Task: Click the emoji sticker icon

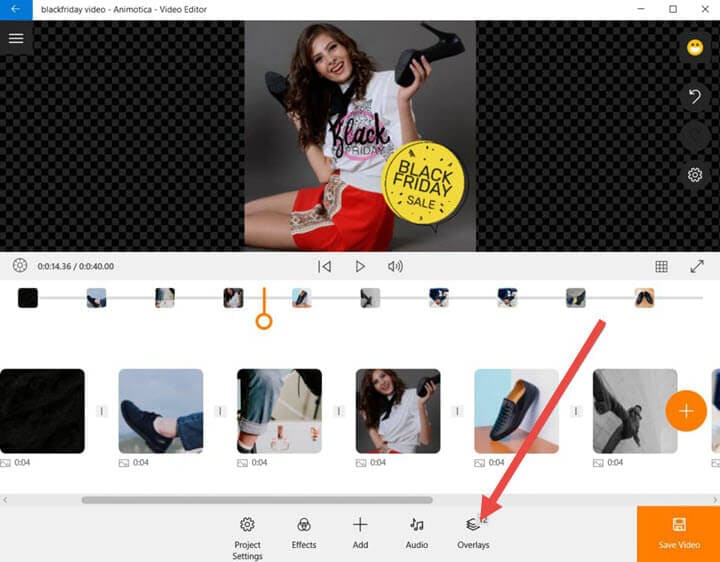Action: coord(694,48)
